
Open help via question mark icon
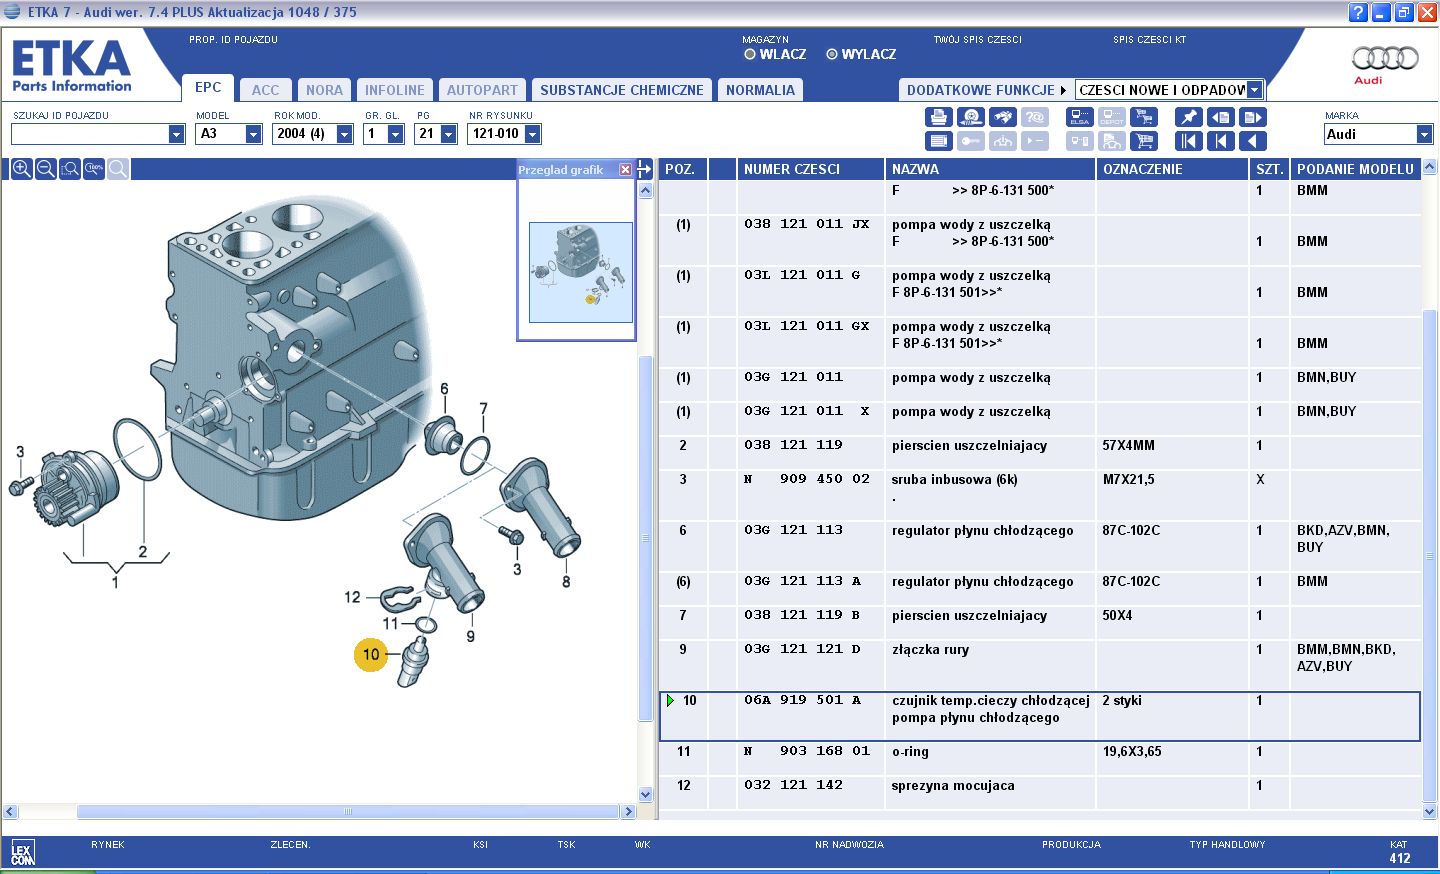pyautogui.click(x=1357, y=12)
